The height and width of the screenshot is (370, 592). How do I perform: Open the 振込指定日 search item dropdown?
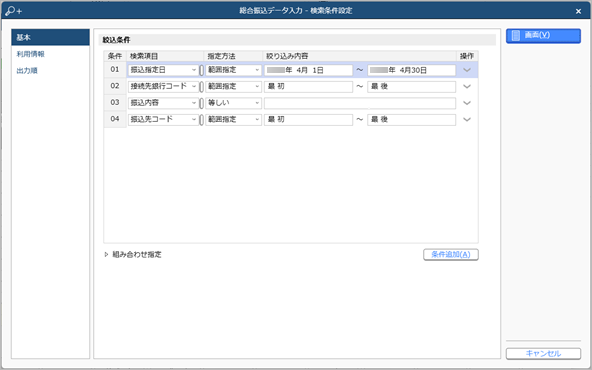coord(163,70)
